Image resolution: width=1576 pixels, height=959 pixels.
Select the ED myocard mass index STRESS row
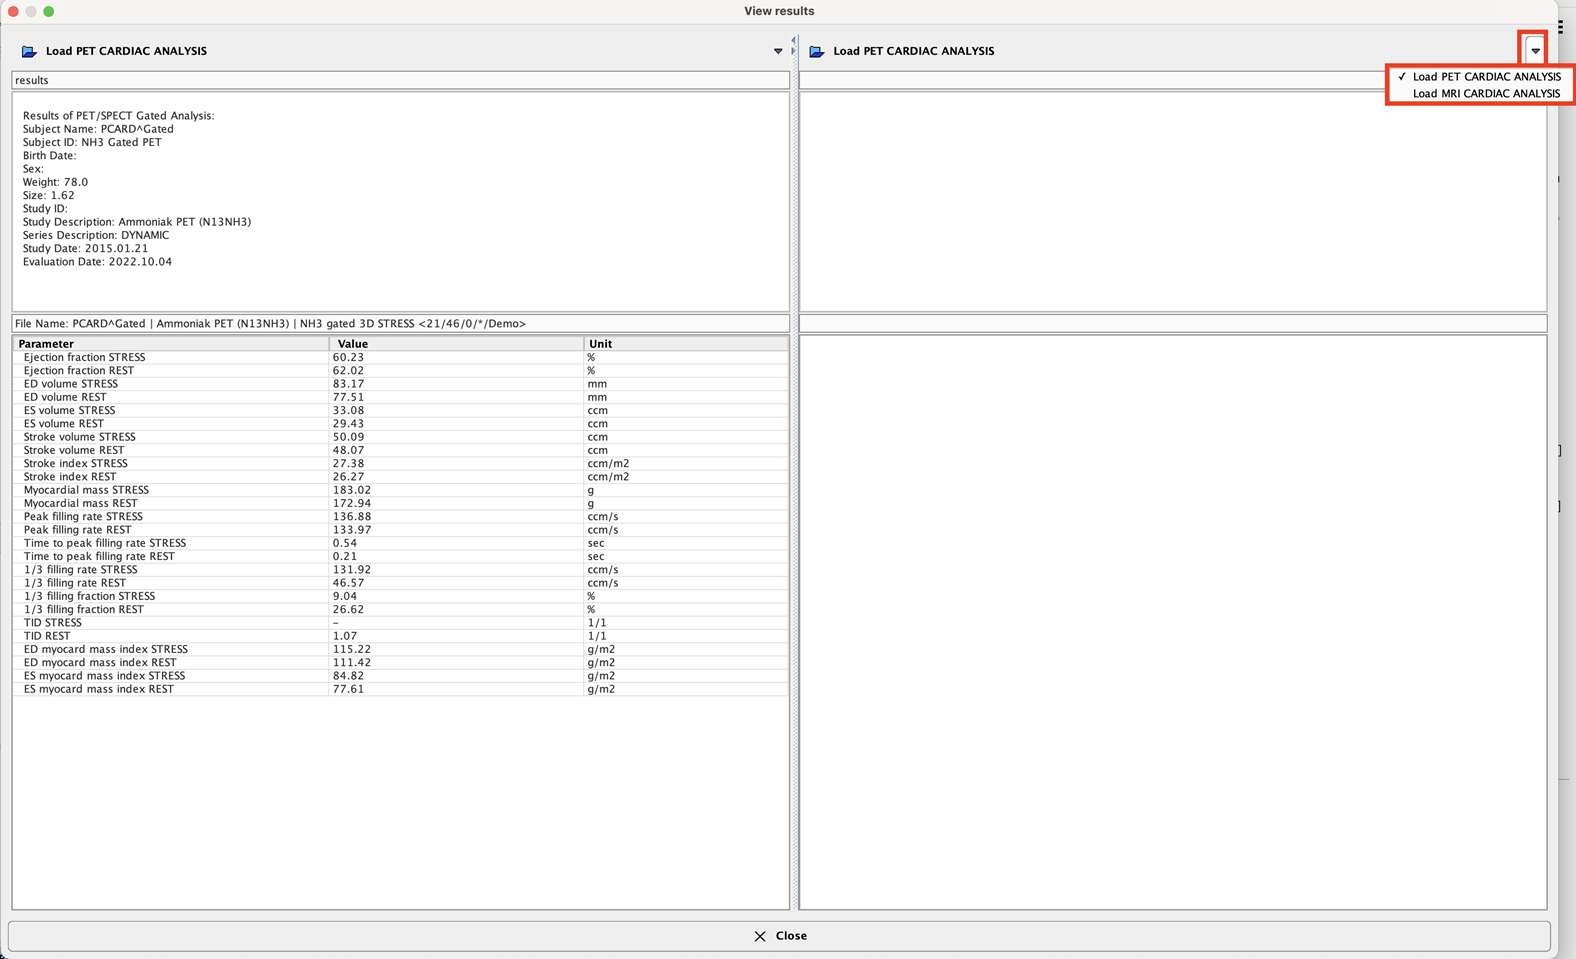[400, 649]
